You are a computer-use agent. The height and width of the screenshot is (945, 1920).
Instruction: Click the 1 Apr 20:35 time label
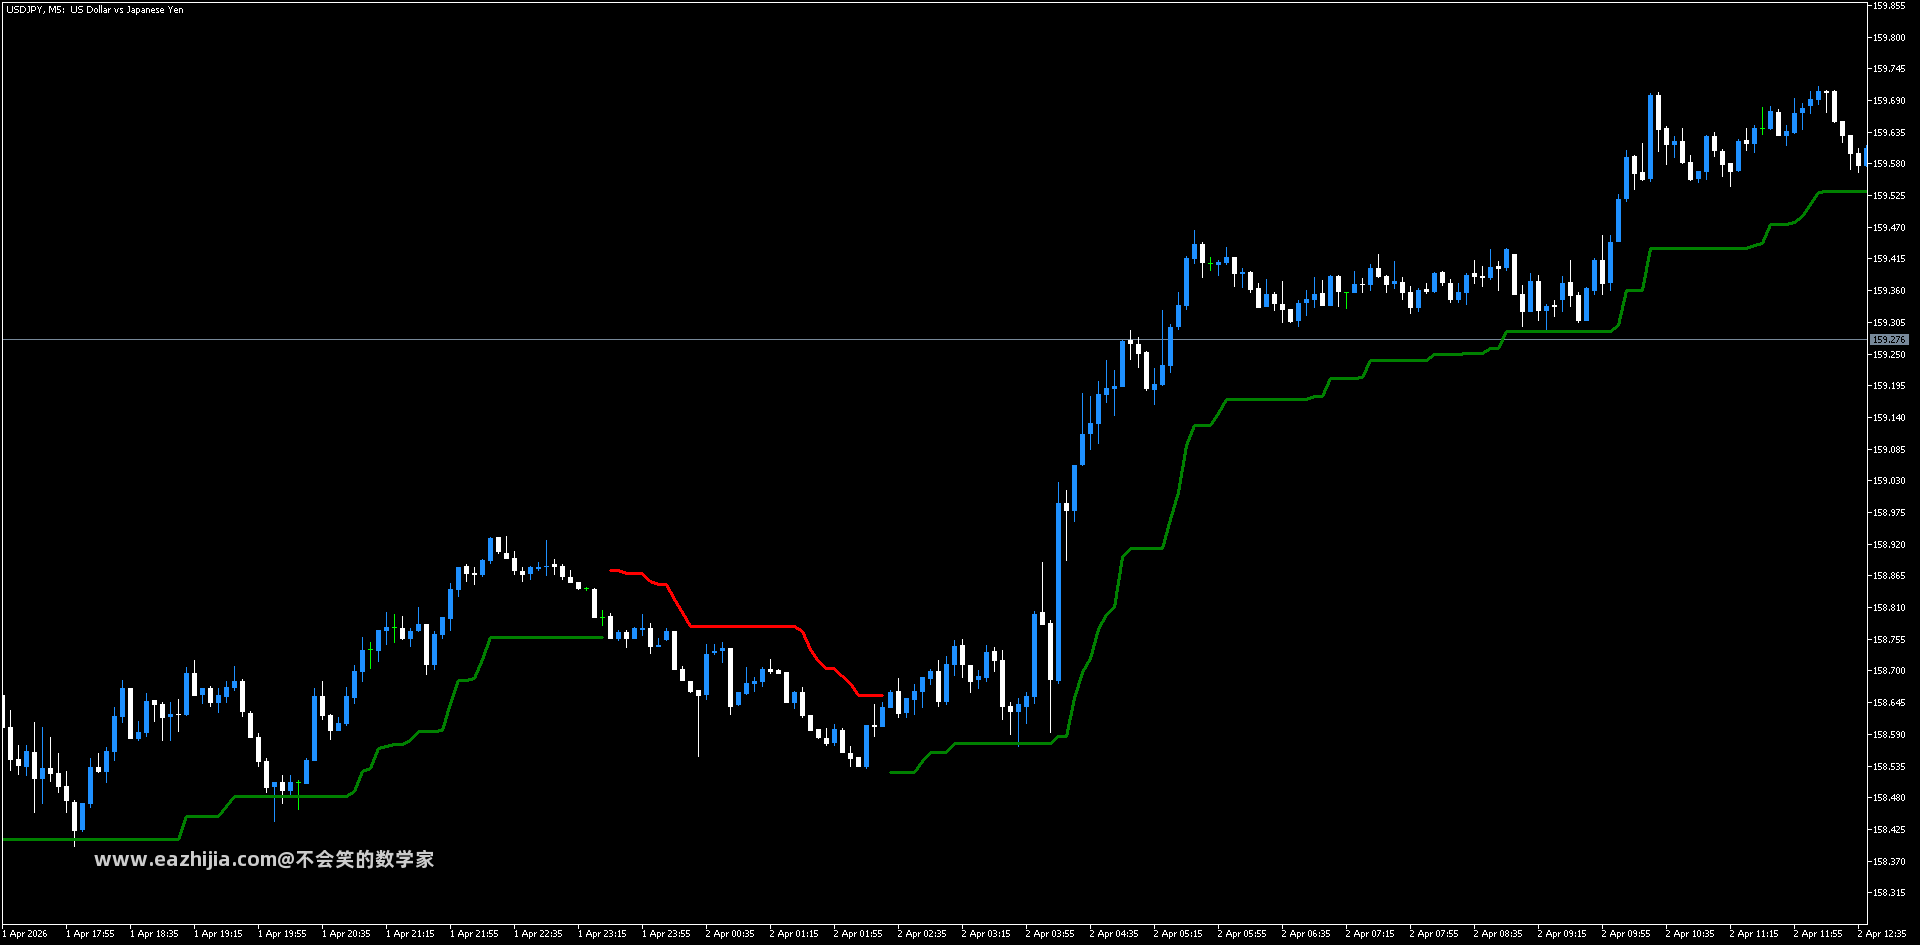point(346,934)
